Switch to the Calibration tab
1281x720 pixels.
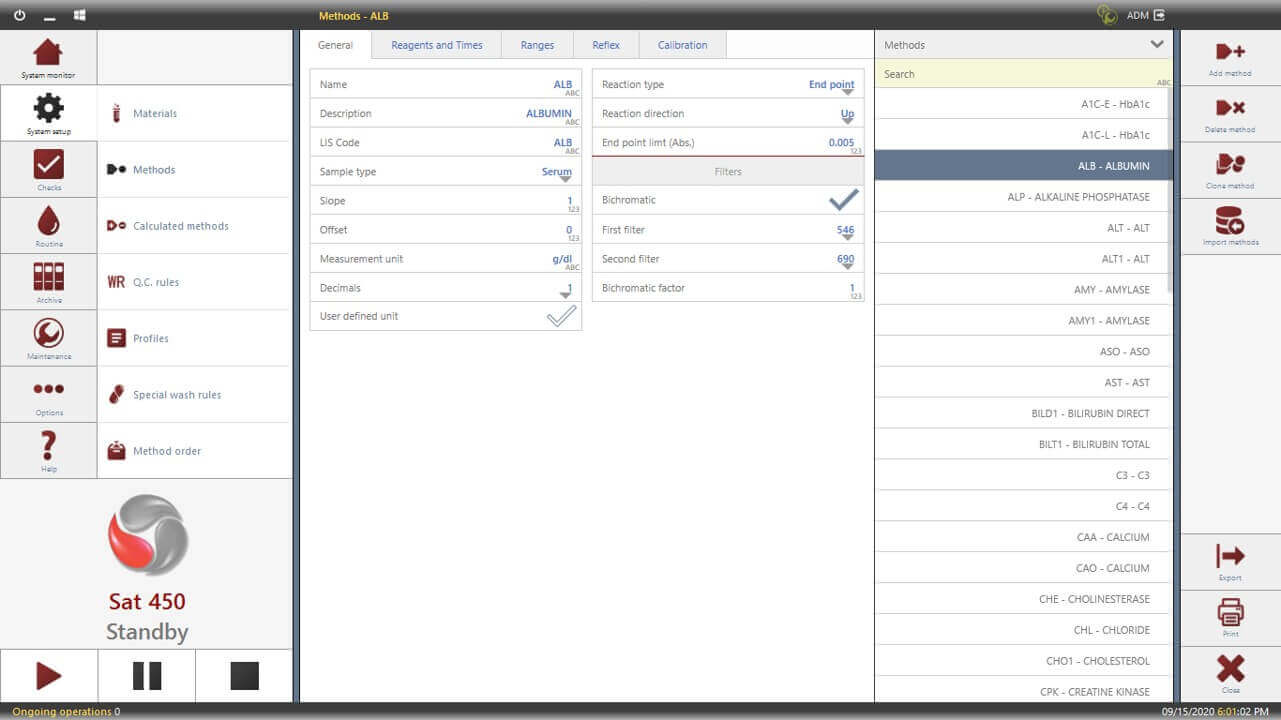[683, 45]
